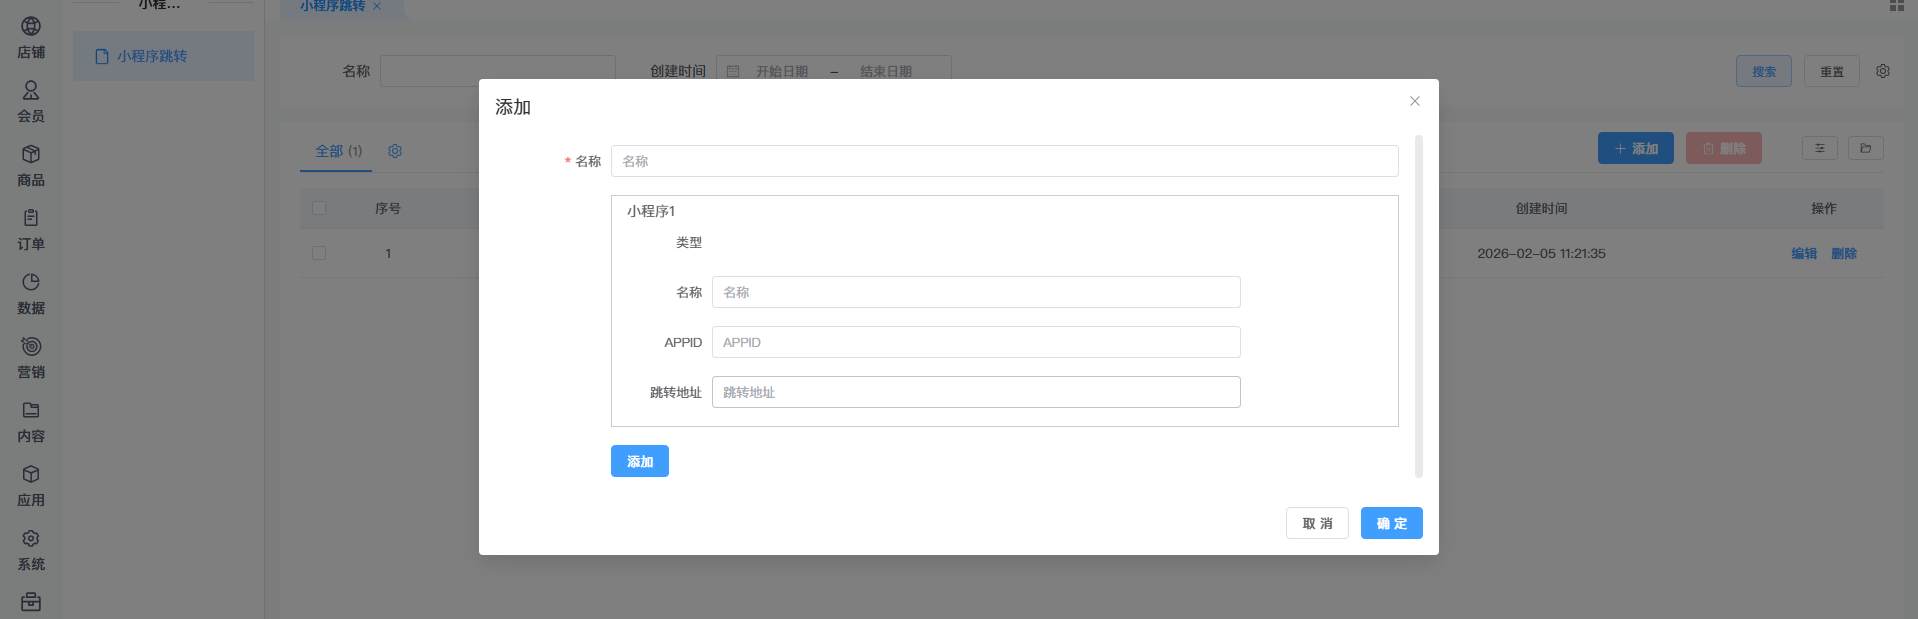Click the 2026-02-05 11:21:35 cell
The height and width of the screenshot is (619, 1918).
pyautogui.click(x=1541, y=253)
